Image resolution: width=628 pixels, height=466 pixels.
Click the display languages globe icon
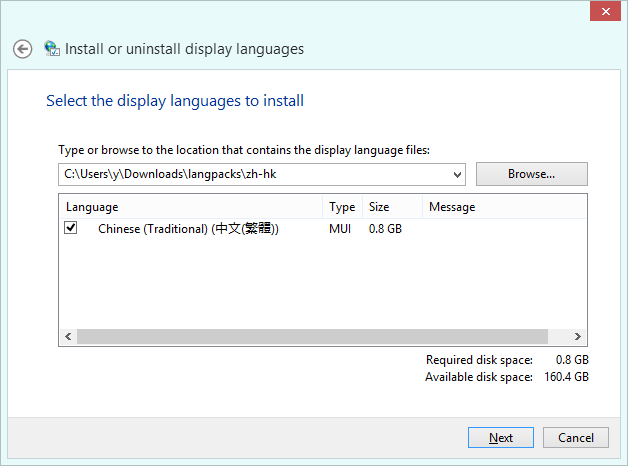tap(52, 48)
